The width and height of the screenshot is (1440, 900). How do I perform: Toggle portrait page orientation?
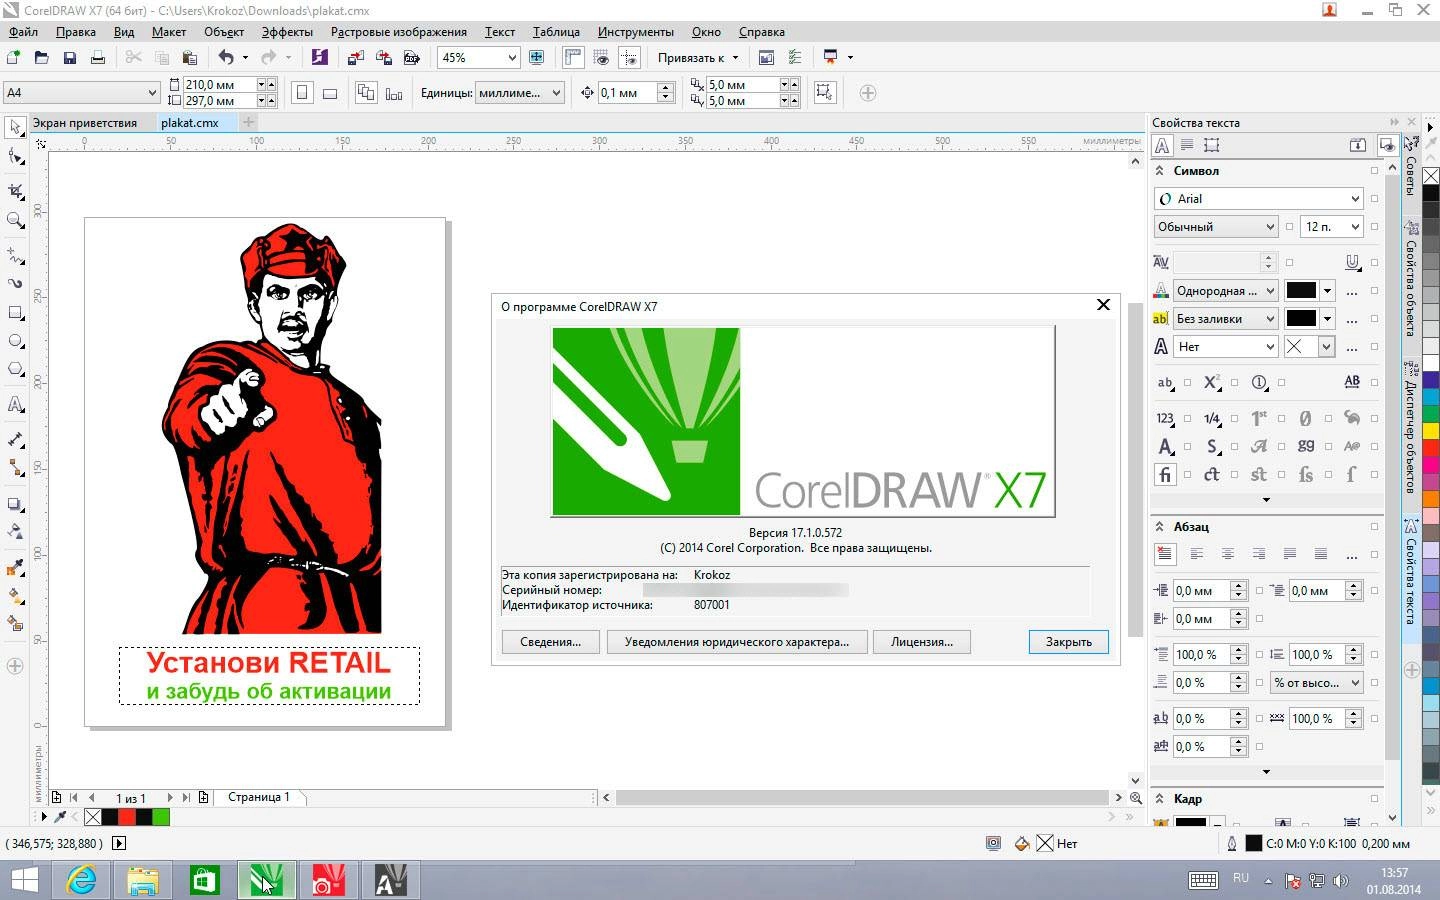pos(302,93)
